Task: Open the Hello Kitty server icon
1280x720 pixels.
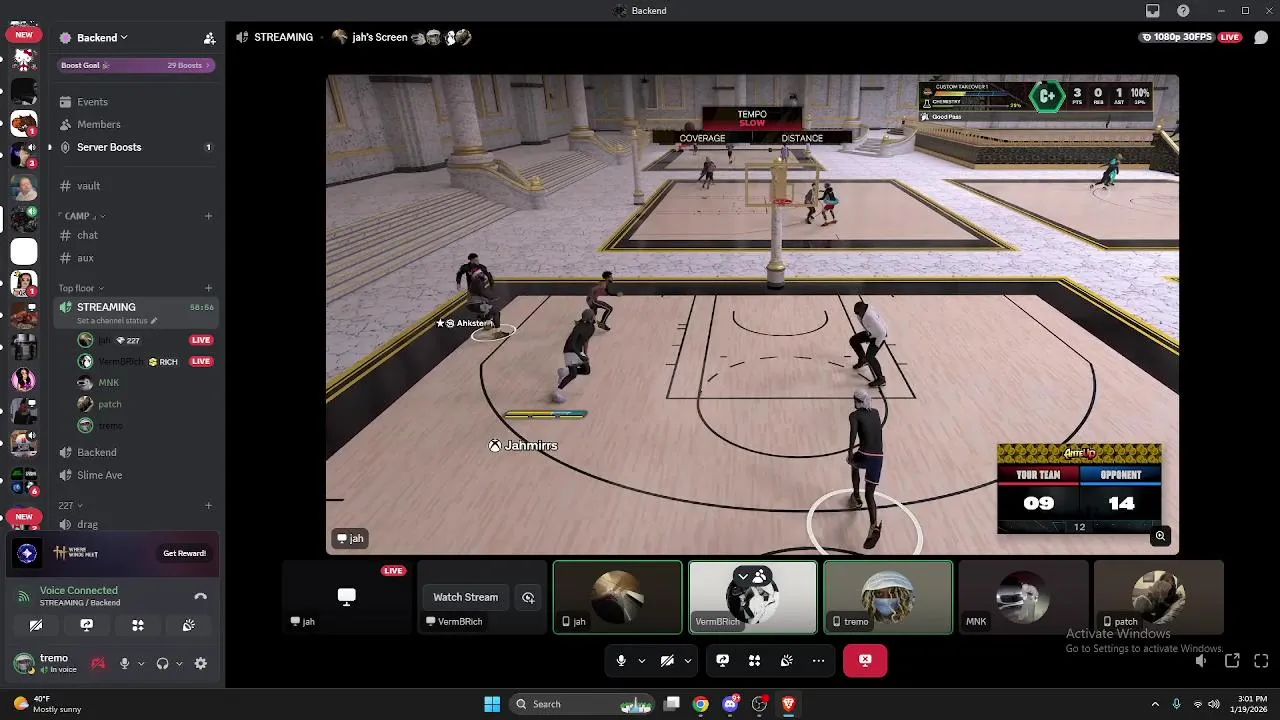Action: coord(24,61)
